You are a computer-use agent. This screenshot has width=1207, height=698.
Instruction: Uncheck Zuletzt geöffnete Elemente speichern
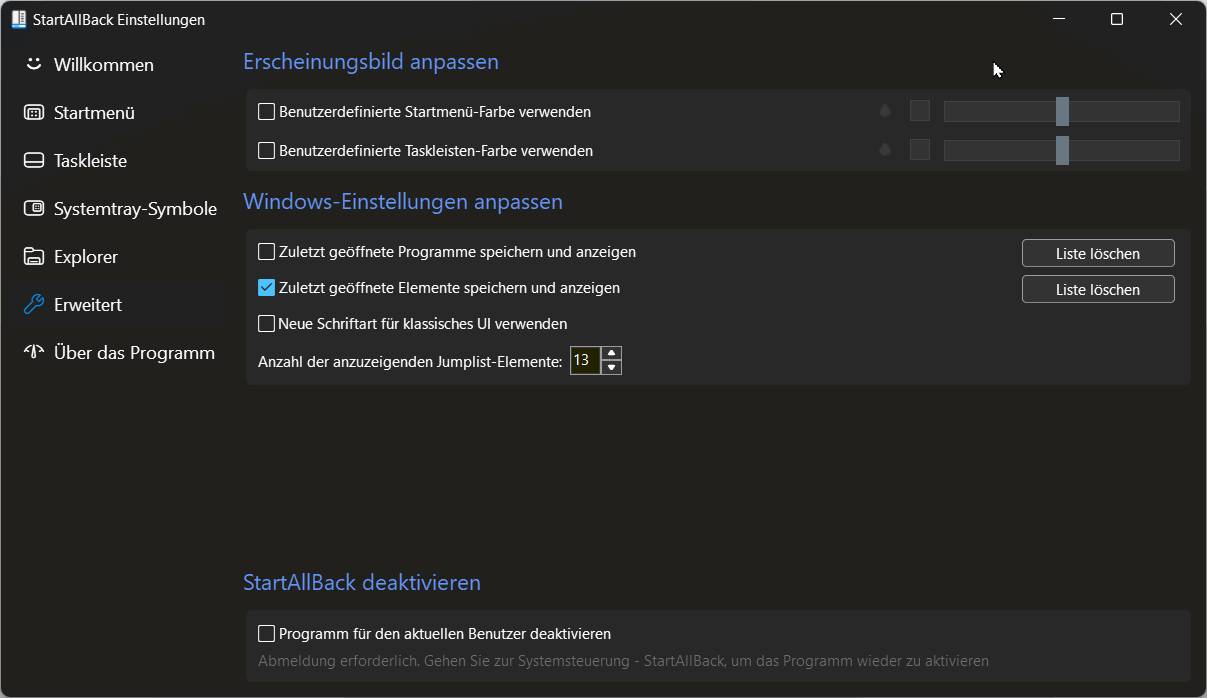click(x=267, y=288)
